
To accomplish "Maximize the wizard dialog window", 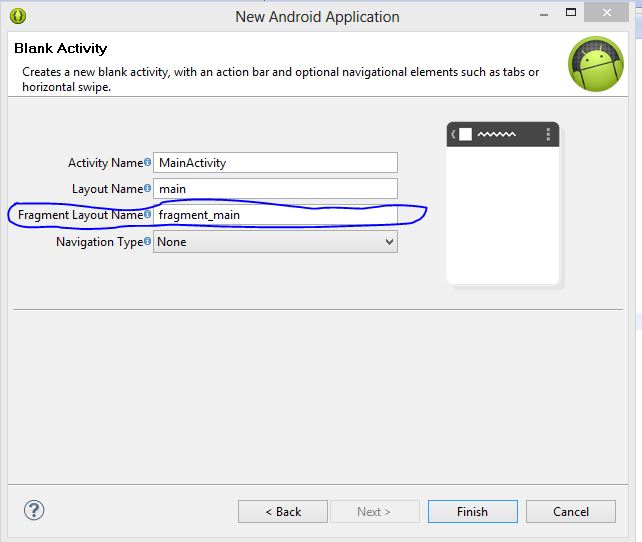I will click(571, 13).
